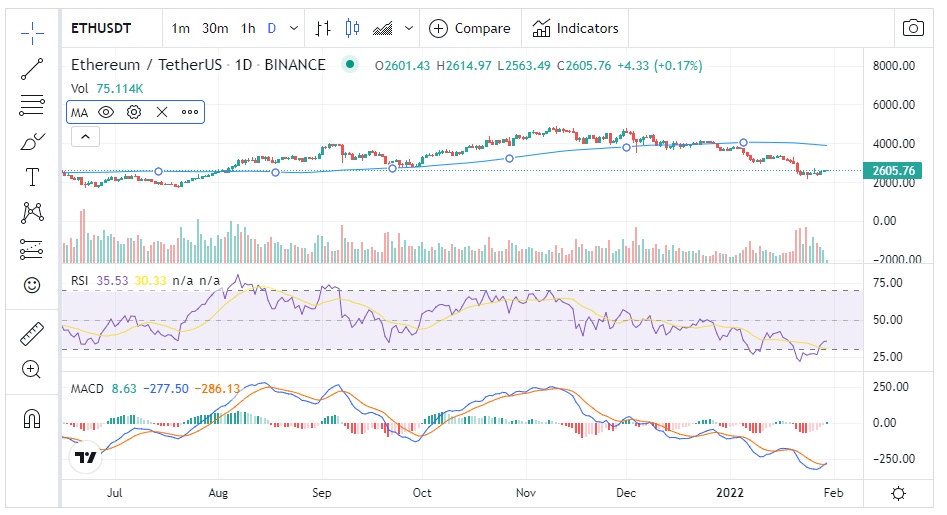Image resolution: width=947 pixels, height=515 pixels.
Task: Click the Ethereum / TetherUS chart title
Action: [x=198, y=65]
